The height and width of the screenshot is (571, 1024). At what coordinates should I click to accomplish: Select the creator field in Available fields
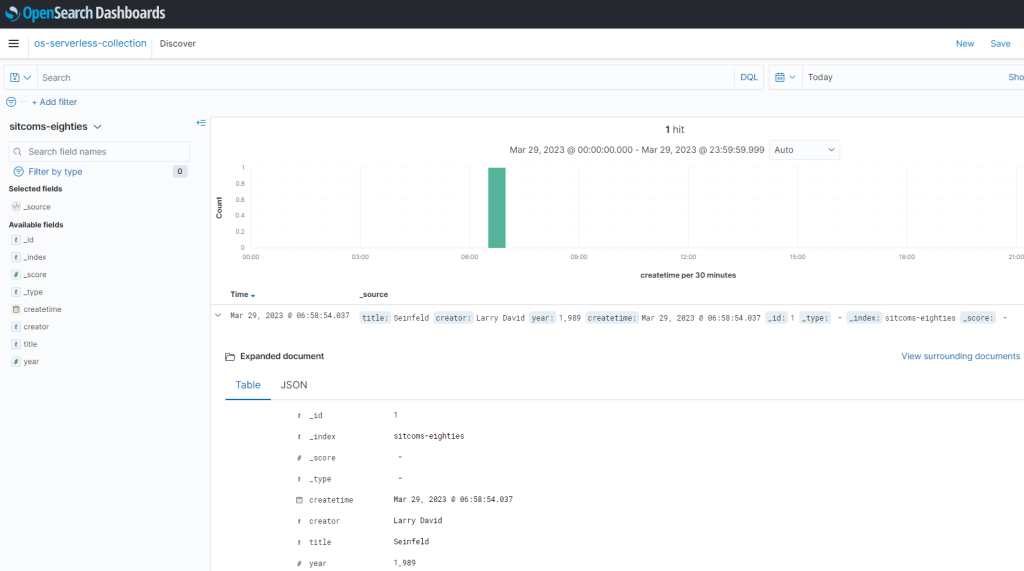click(36, 327)
